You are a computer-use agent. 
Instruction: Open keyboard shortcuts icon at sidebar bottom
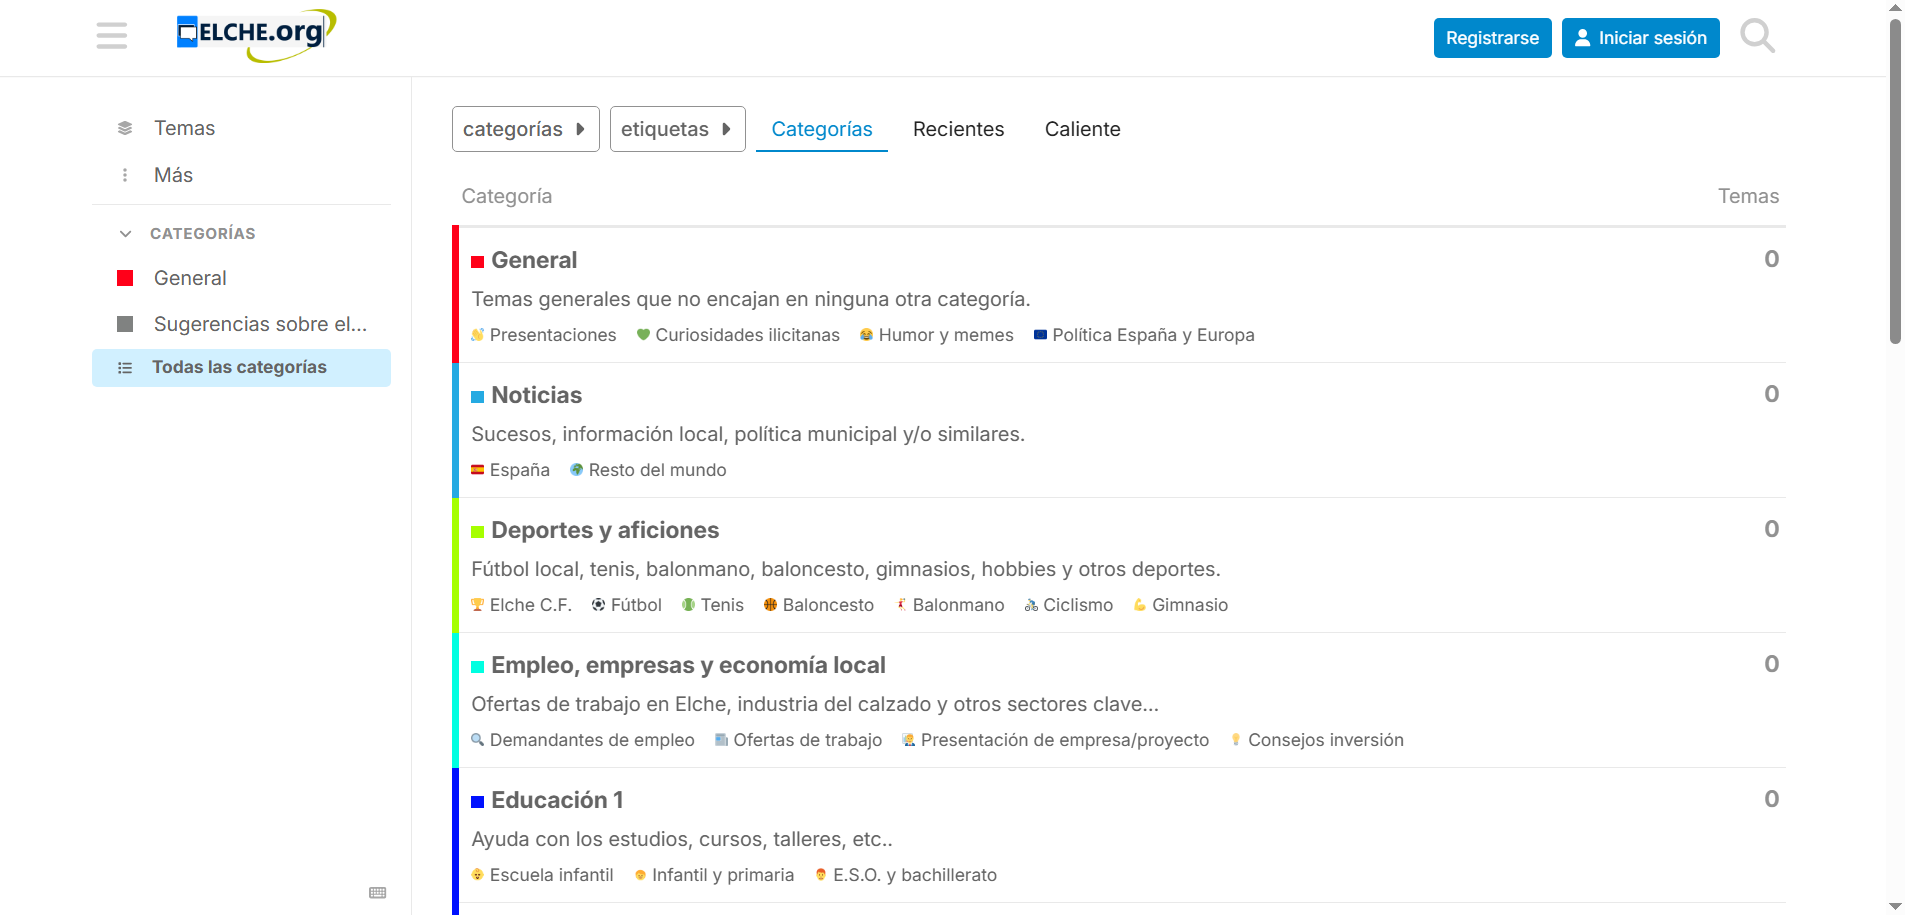coord(378,893)
